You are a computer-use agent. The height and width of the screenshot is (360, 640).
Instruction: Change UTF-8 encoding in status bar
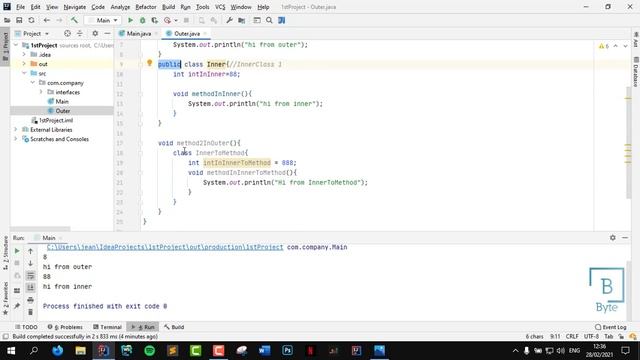click(x=591, y=336)
